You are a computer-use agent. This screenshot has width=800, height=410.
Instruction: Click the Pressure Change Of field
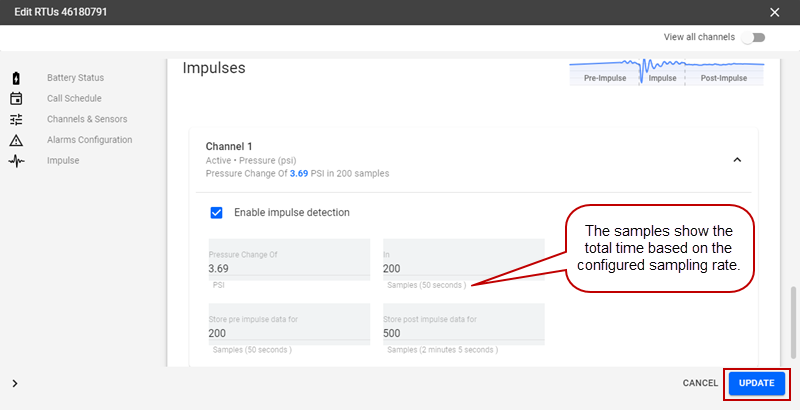(289, 268)
